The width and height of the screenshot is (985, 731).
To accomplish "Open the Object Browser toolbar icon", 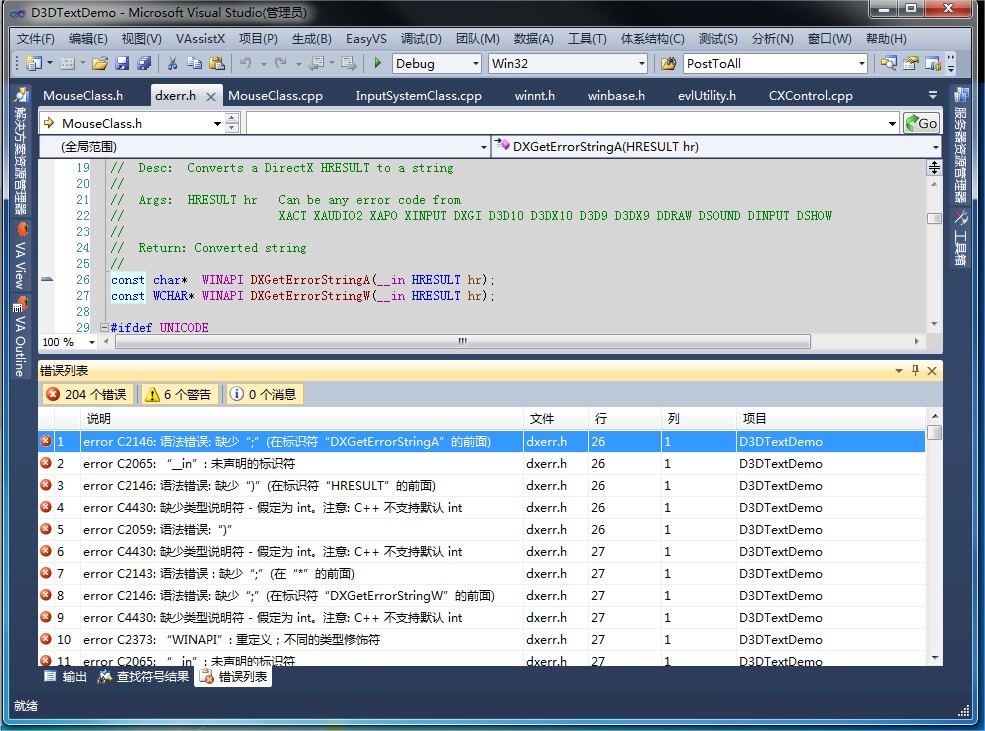I will 933,63.
